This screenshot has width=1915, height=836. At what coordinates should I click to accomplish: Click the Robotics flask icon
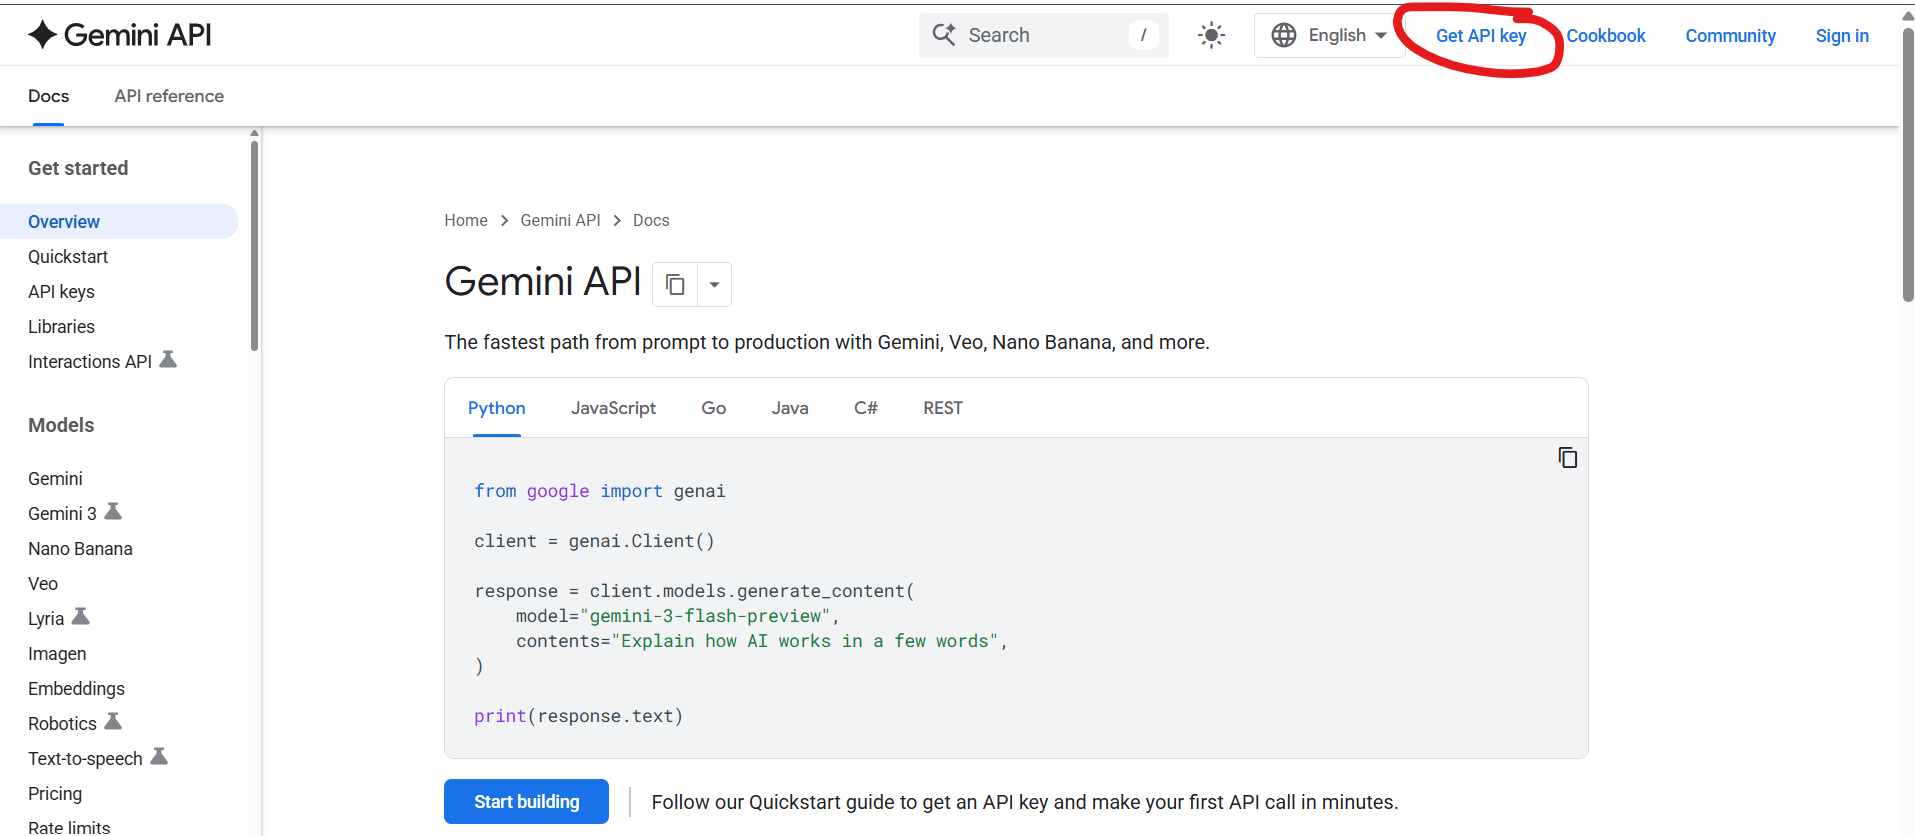113,721
